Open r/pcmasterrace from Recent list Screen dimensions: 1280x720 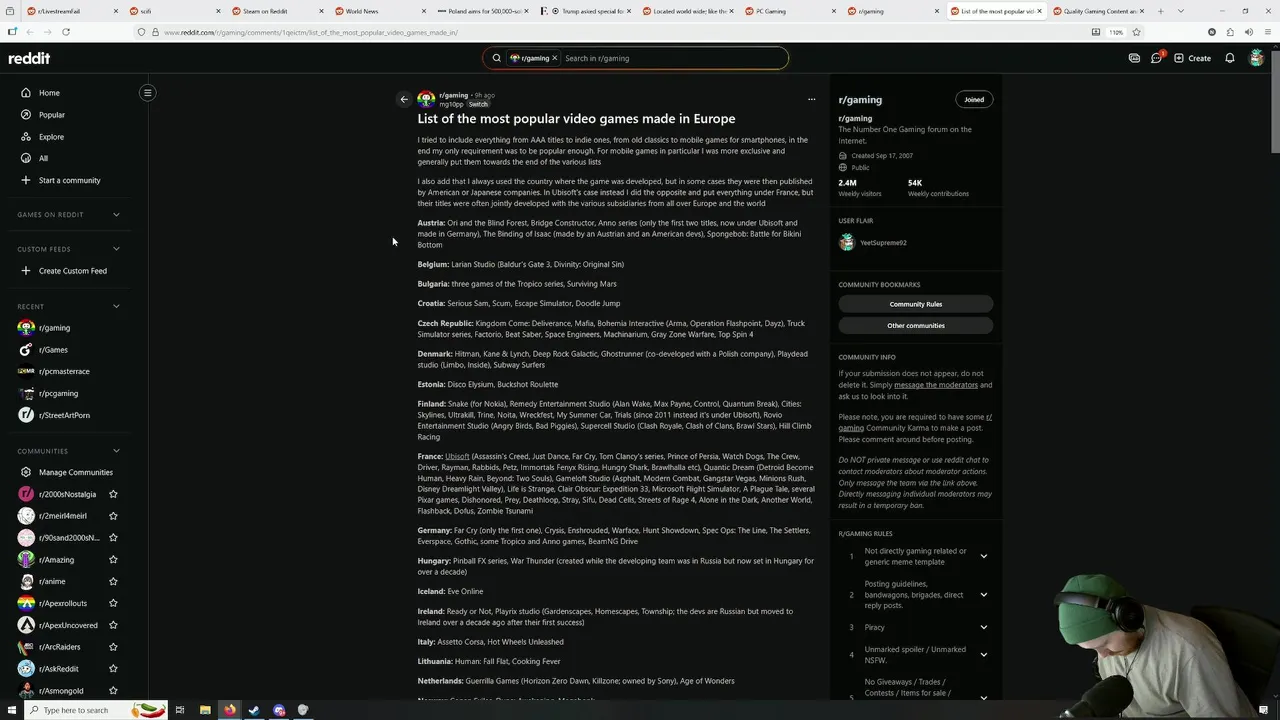[64, 371]
